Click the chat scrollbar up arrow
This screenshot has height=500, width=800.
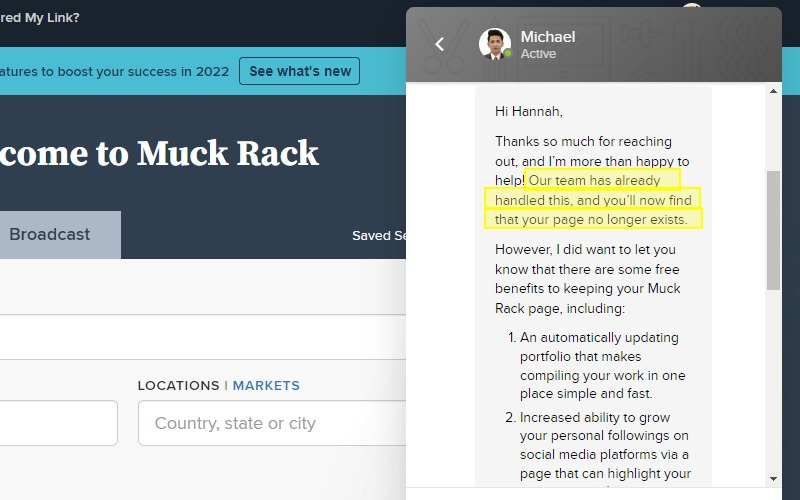[773, 91]
